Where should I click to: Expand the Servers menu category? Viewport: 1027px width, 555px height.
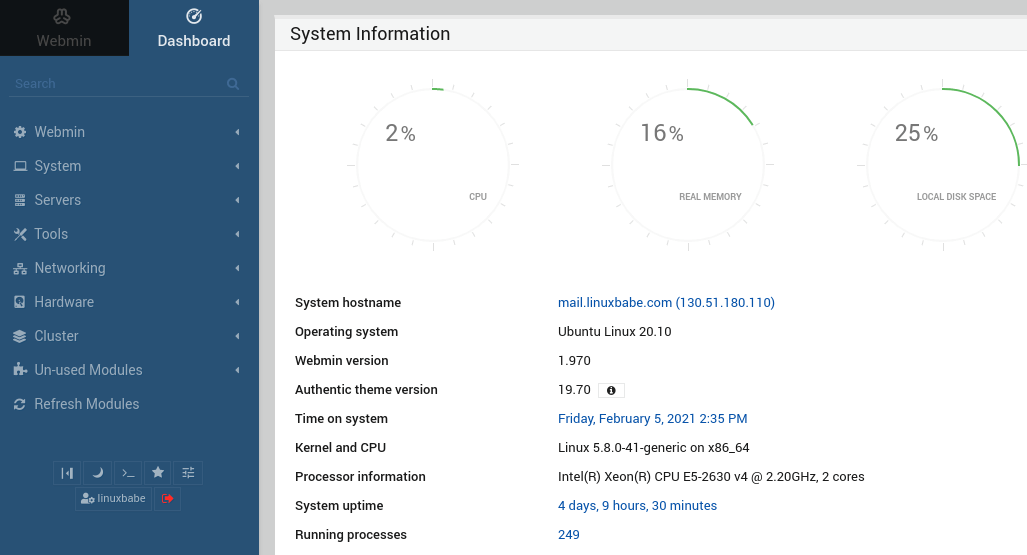tap(58, 200)
